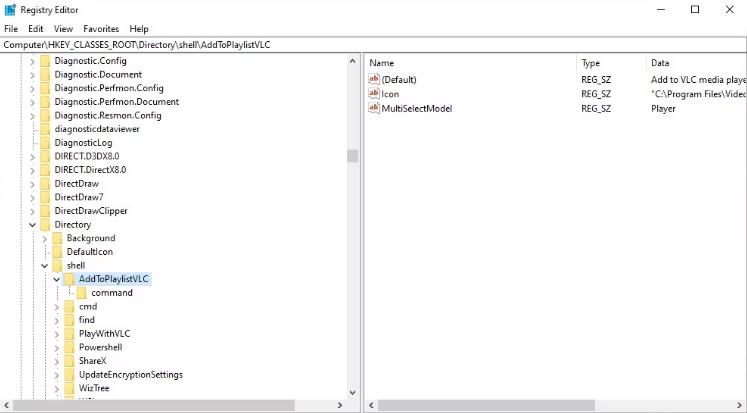Expand the DirectDraw key
Viewport: 747px width, 413px height.
tap(32, 183)
